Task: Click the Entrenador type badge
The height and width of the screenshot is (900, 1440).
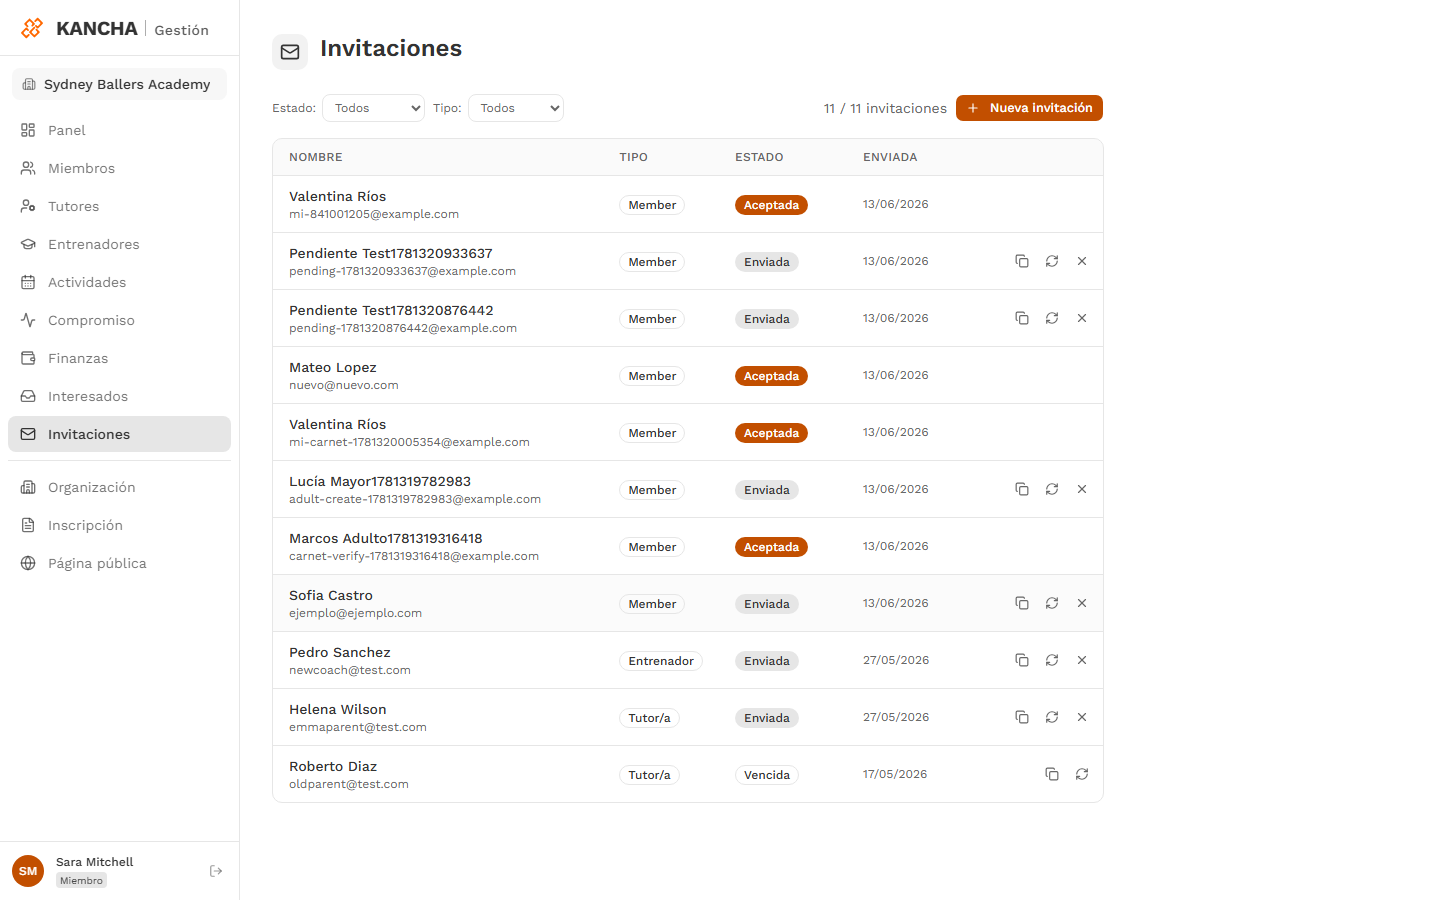Action: click(x=661, y=661)
